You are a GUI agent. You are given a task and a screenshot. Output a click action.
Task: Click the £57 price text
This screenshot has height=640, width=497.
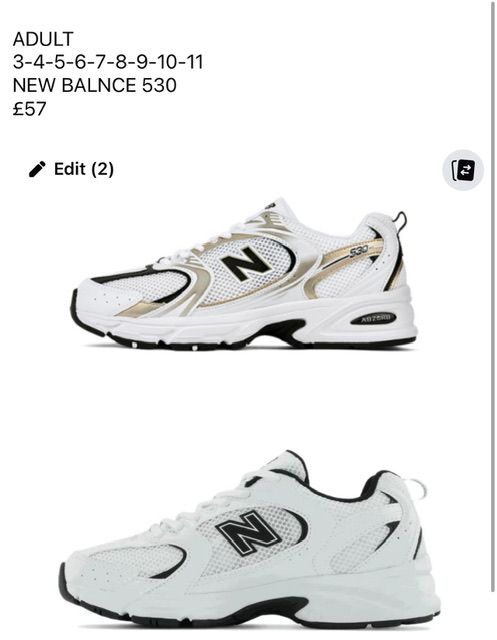pos(29,109)
